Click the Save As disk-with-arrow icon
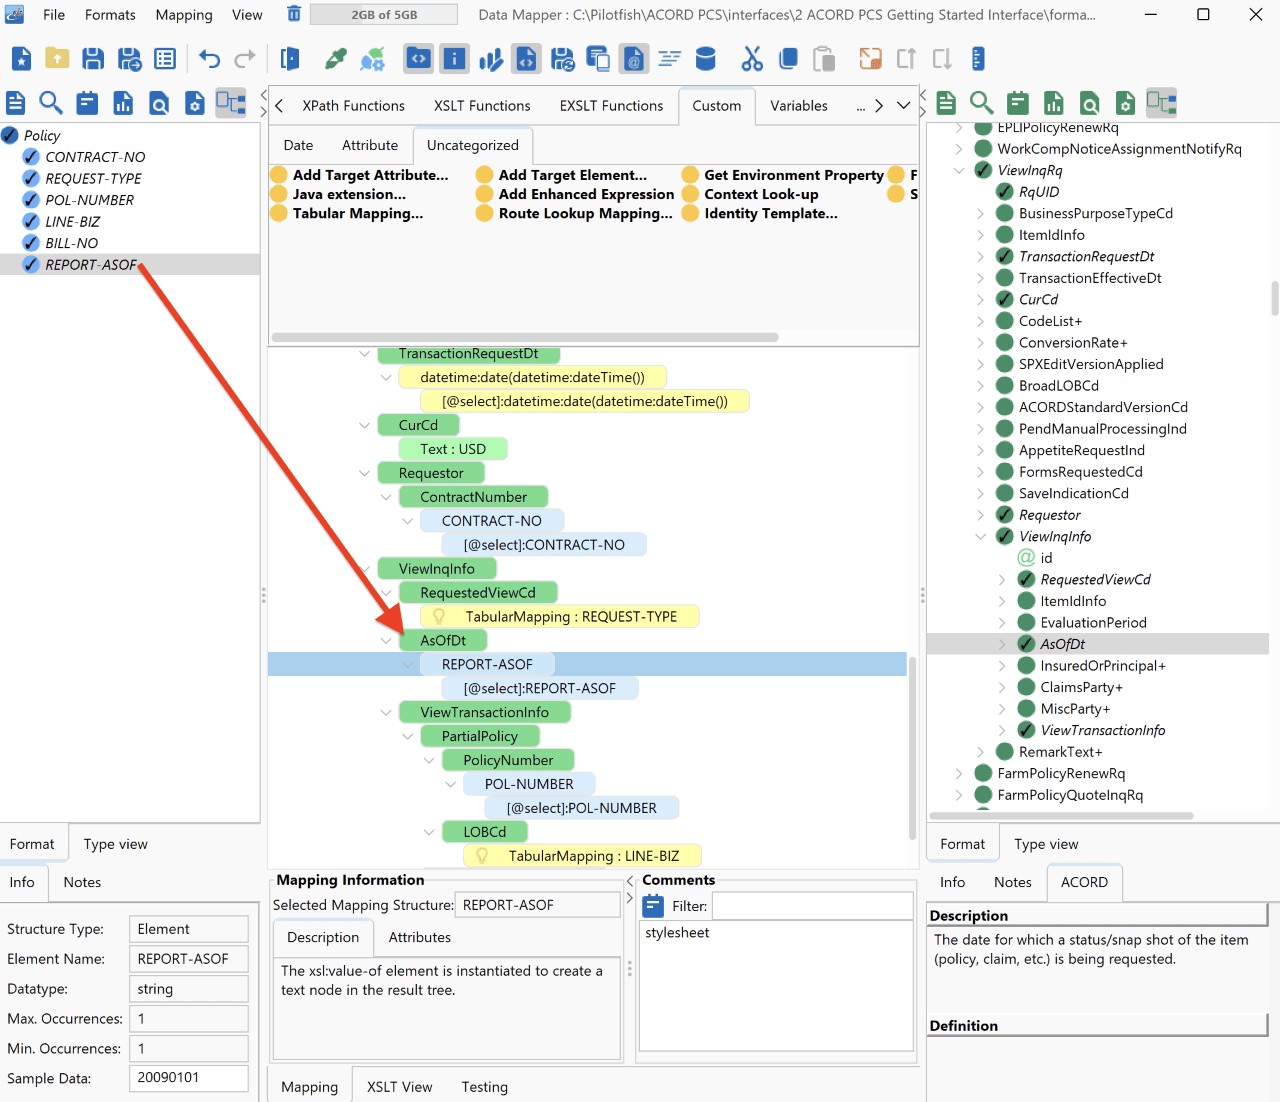 tap(130, 59)
